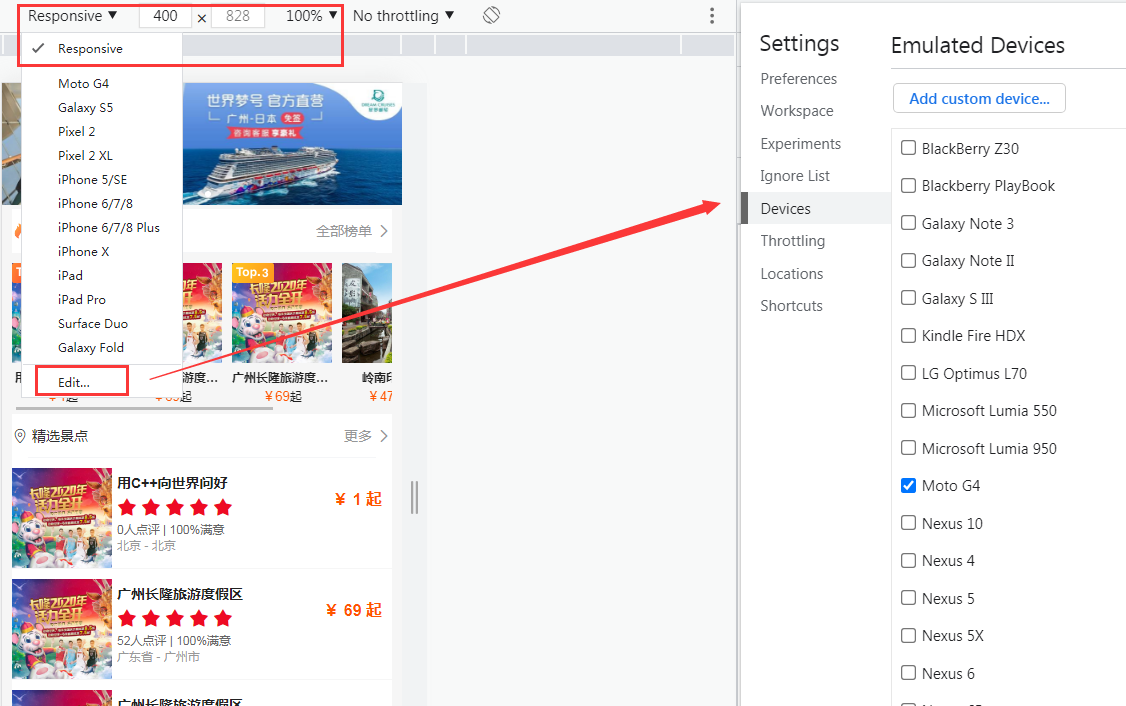
Task: Click the Add custom device button
Action: point(979,98)
